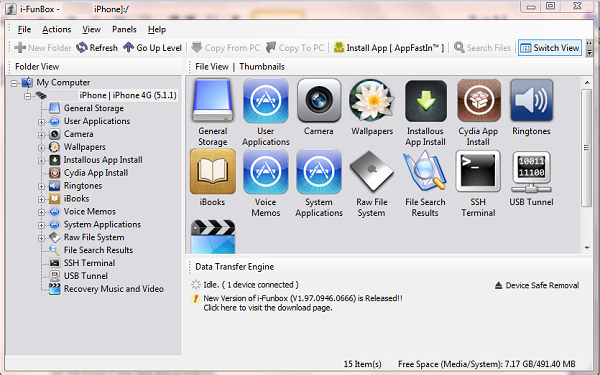600x375 pixels.
Task: Open the Installous App Install thumbnail
Action: point(426,101)
